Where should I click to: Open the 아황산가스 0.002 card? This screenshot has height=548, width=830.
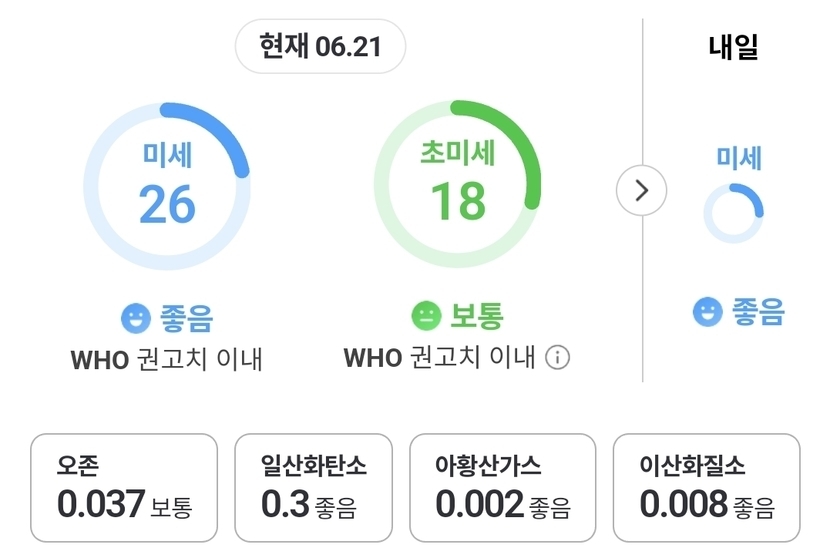(503, 488)
